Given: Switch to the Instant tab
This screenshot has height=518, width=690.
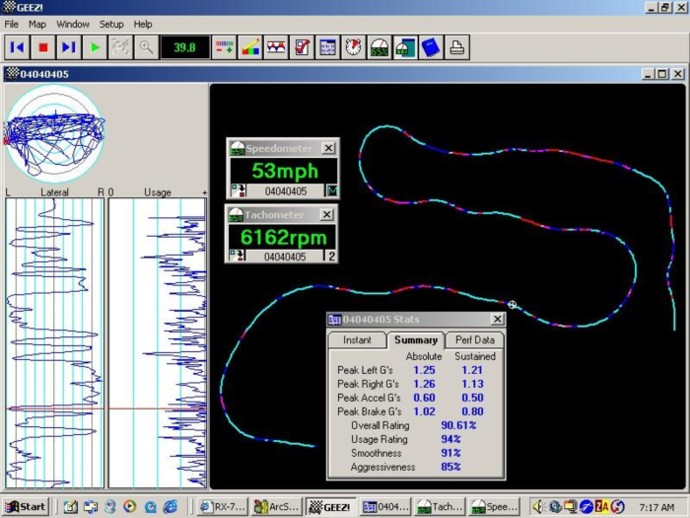Looking at the screenshot, I should (x=357, y=340).
